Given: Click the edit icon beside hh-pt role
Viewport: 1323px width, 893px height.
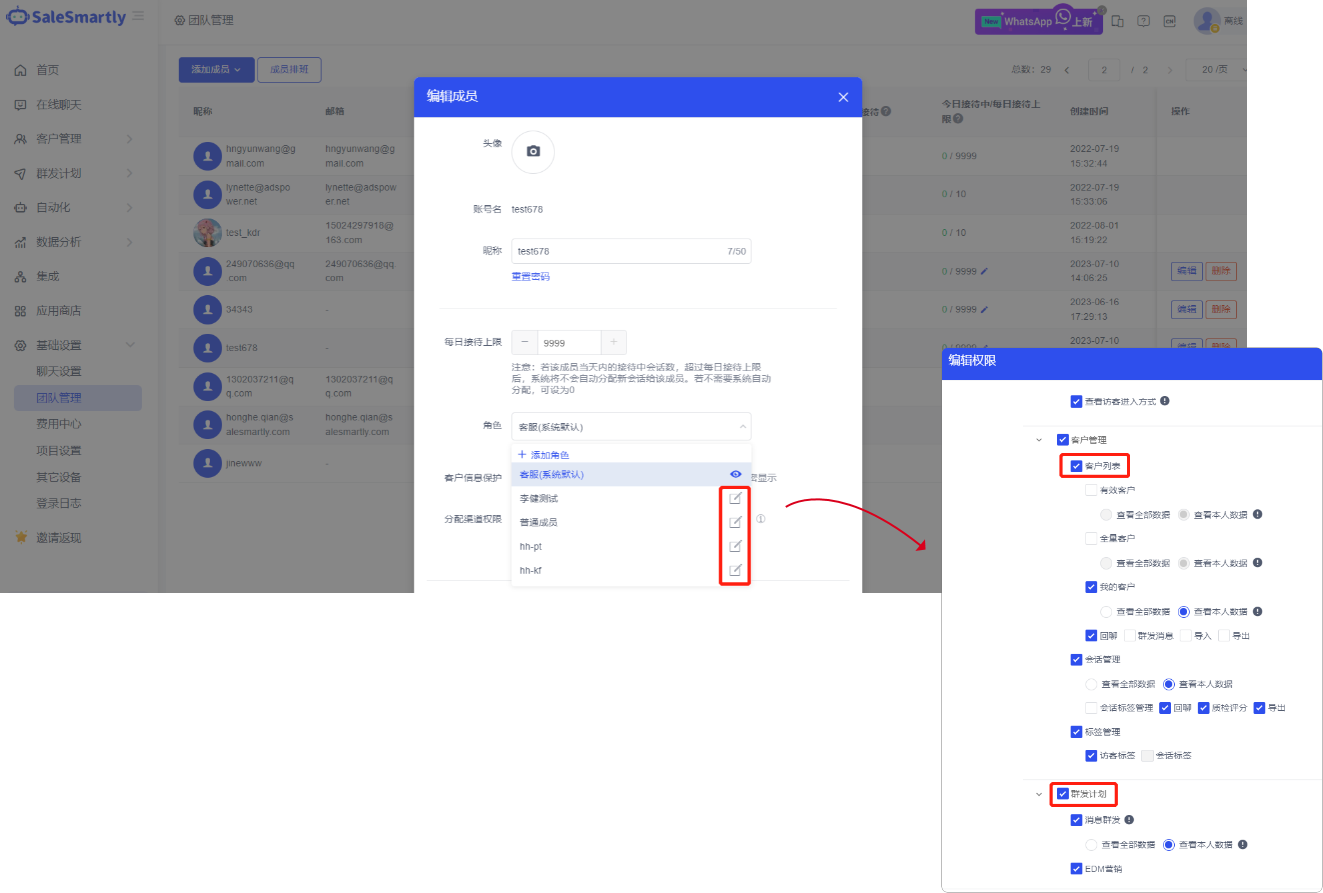Looking at the screenshot, I should 735,546.
